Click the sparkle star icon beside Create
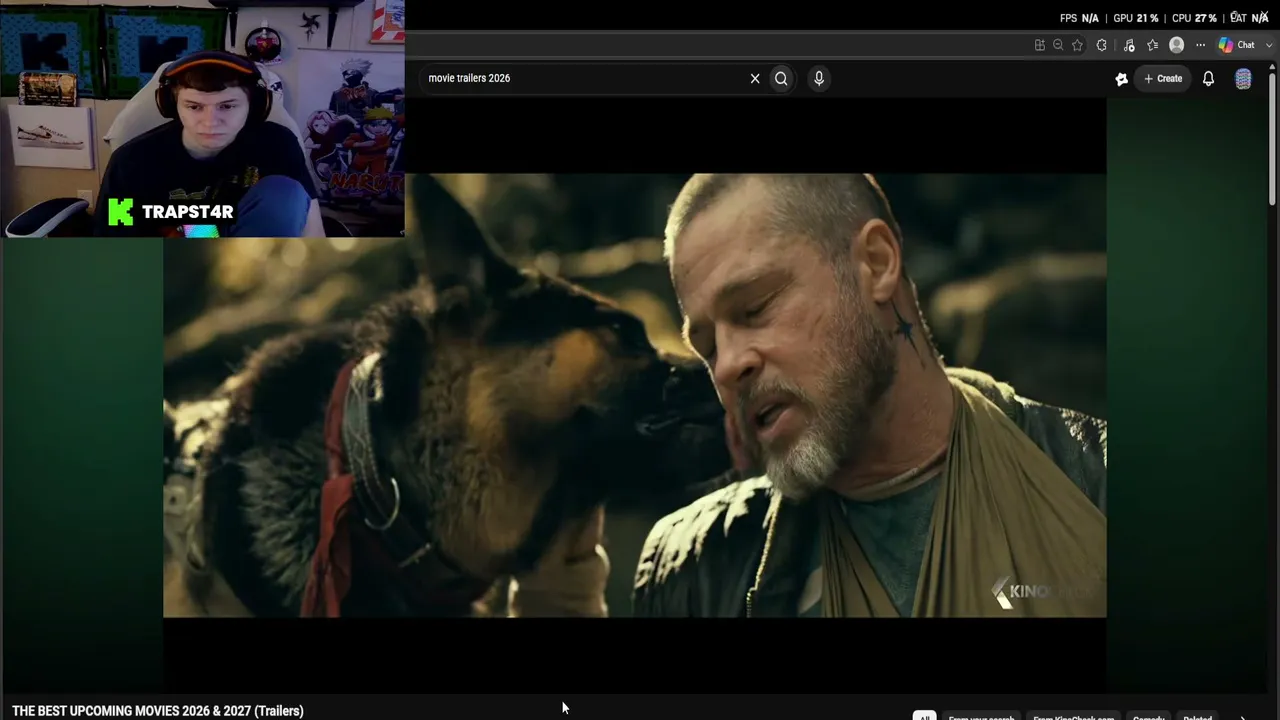The width and height of the screenshot is (1280, 720). click(1122, 79)
